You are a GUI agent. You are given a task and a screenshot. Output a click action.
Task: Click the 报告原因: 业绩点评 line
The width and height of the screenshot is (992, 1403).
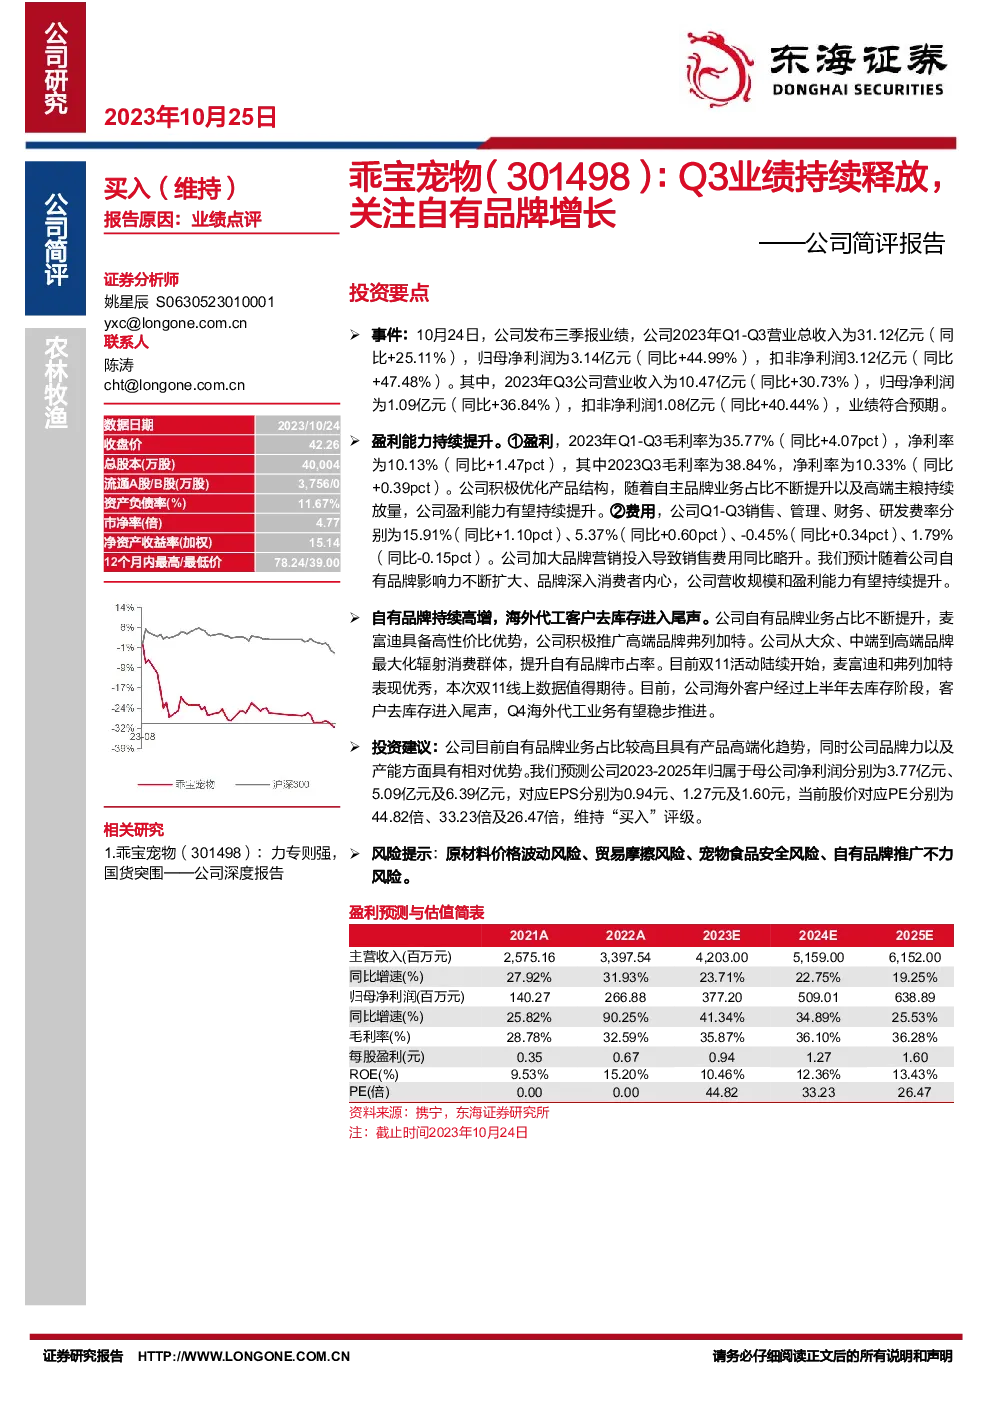[x=183, y=220]
